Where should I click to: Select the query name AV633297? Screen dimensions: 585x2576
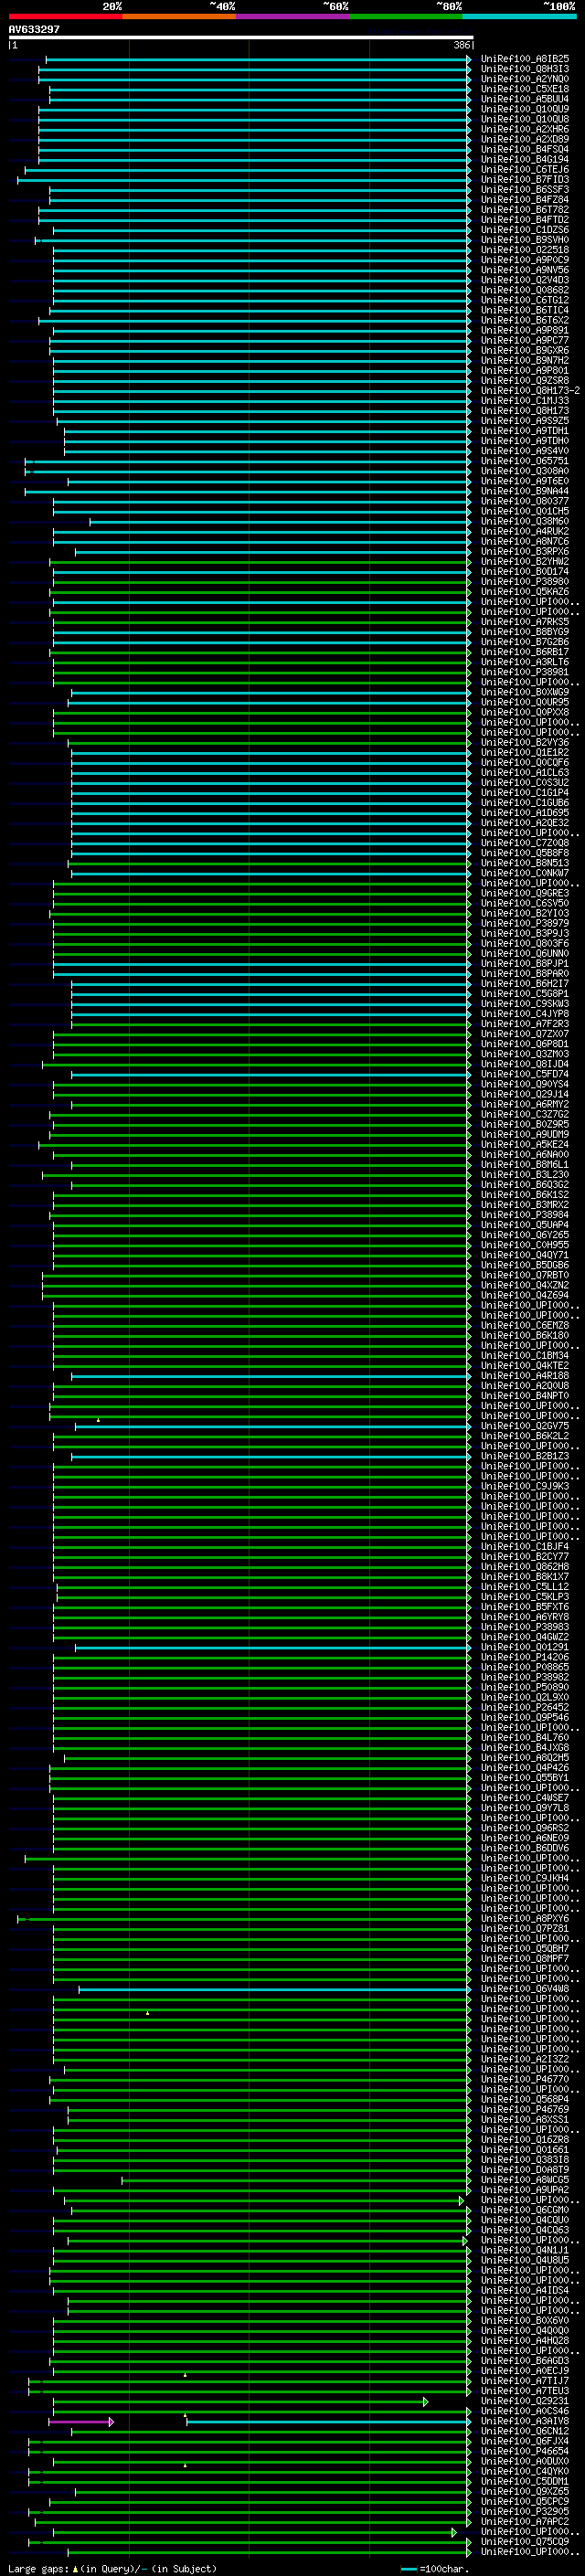[x=34, y=29]
